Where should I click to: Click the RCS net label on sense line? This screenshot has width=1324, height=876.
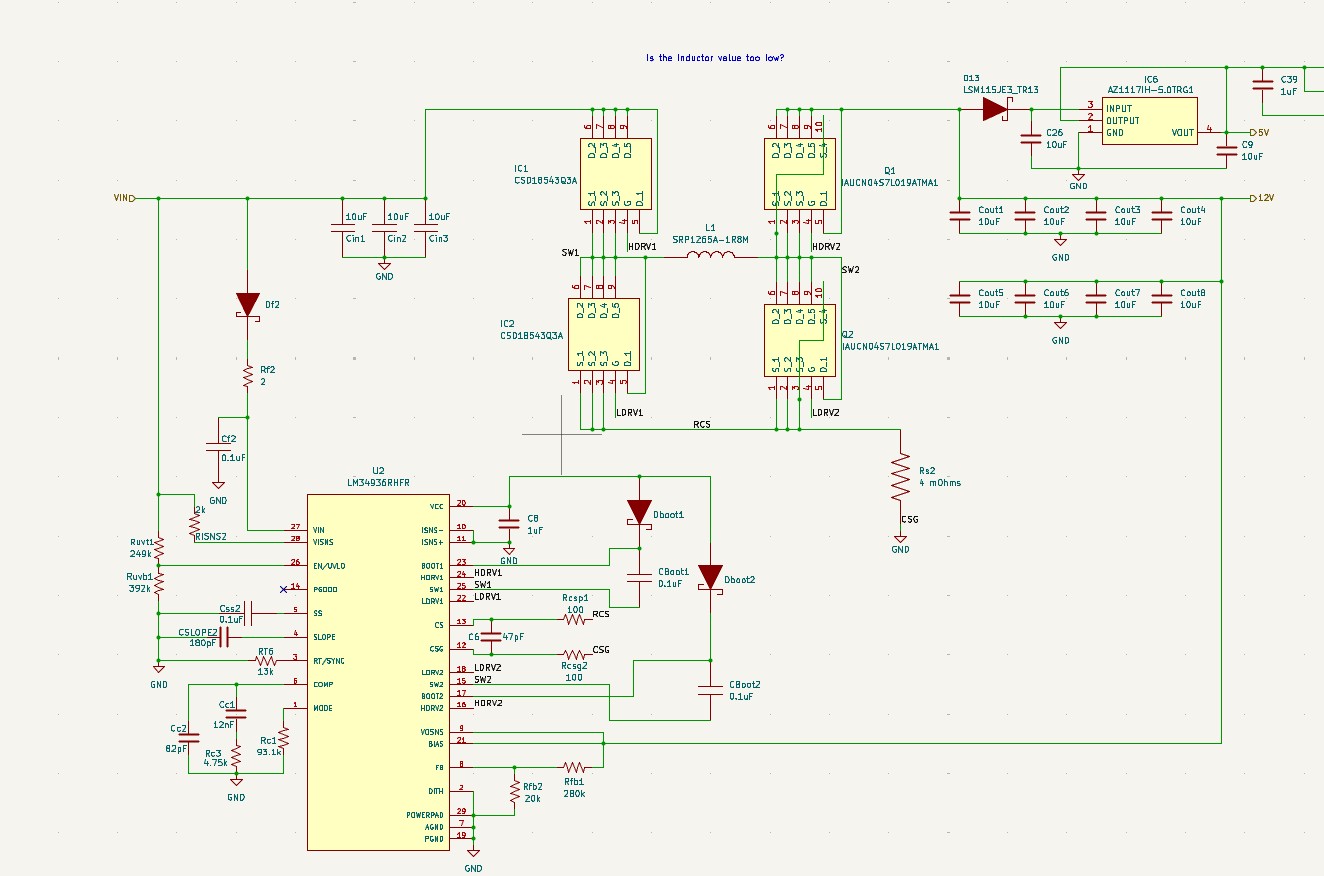(702, 424)
